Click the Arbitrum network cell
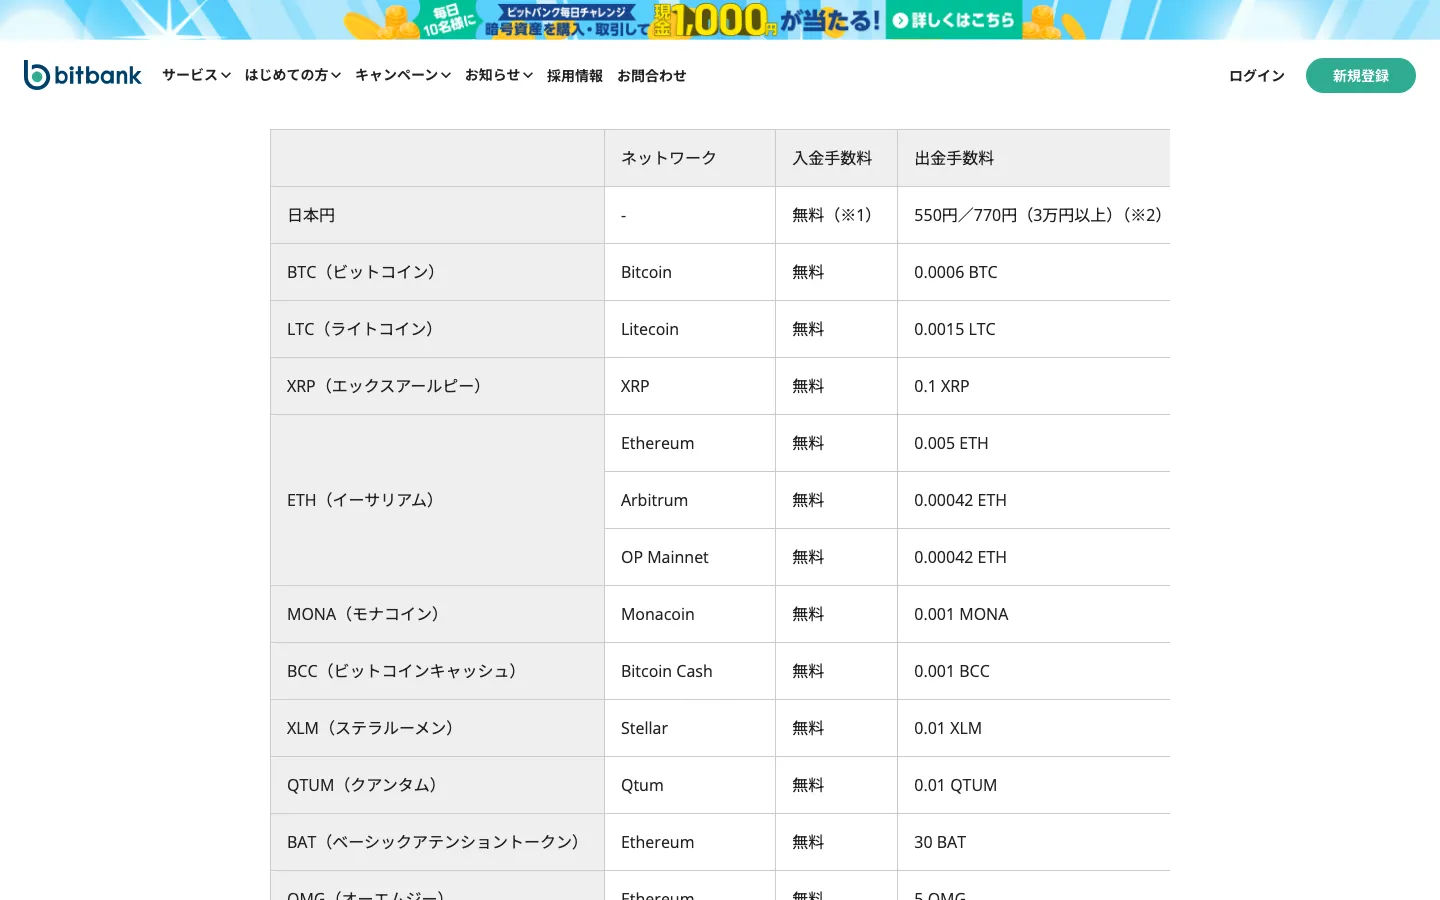The width and height of the screenshot is (1440, 900). coord(690,500)
